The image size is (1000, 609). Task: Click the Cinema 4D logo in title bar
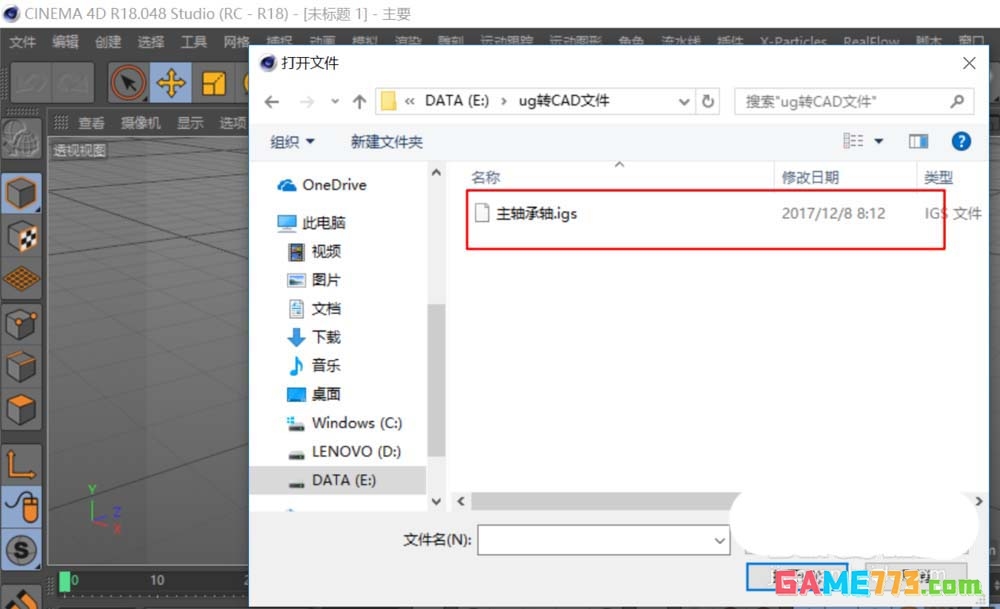(x=10, y=14)
